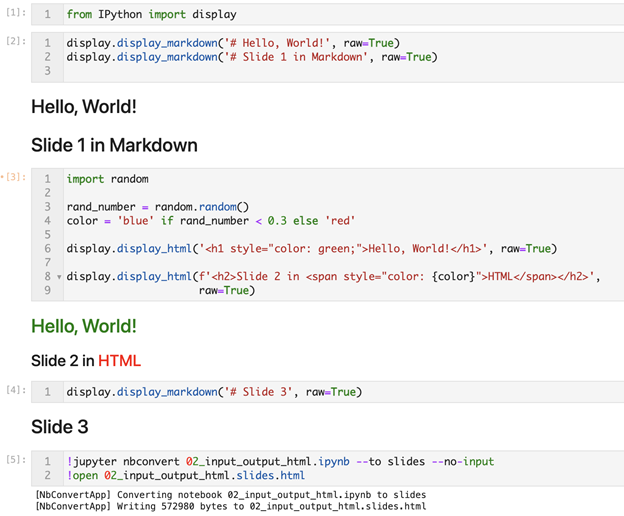
Task: Click cell prompt [5]:
Action: tap(16, 460)
